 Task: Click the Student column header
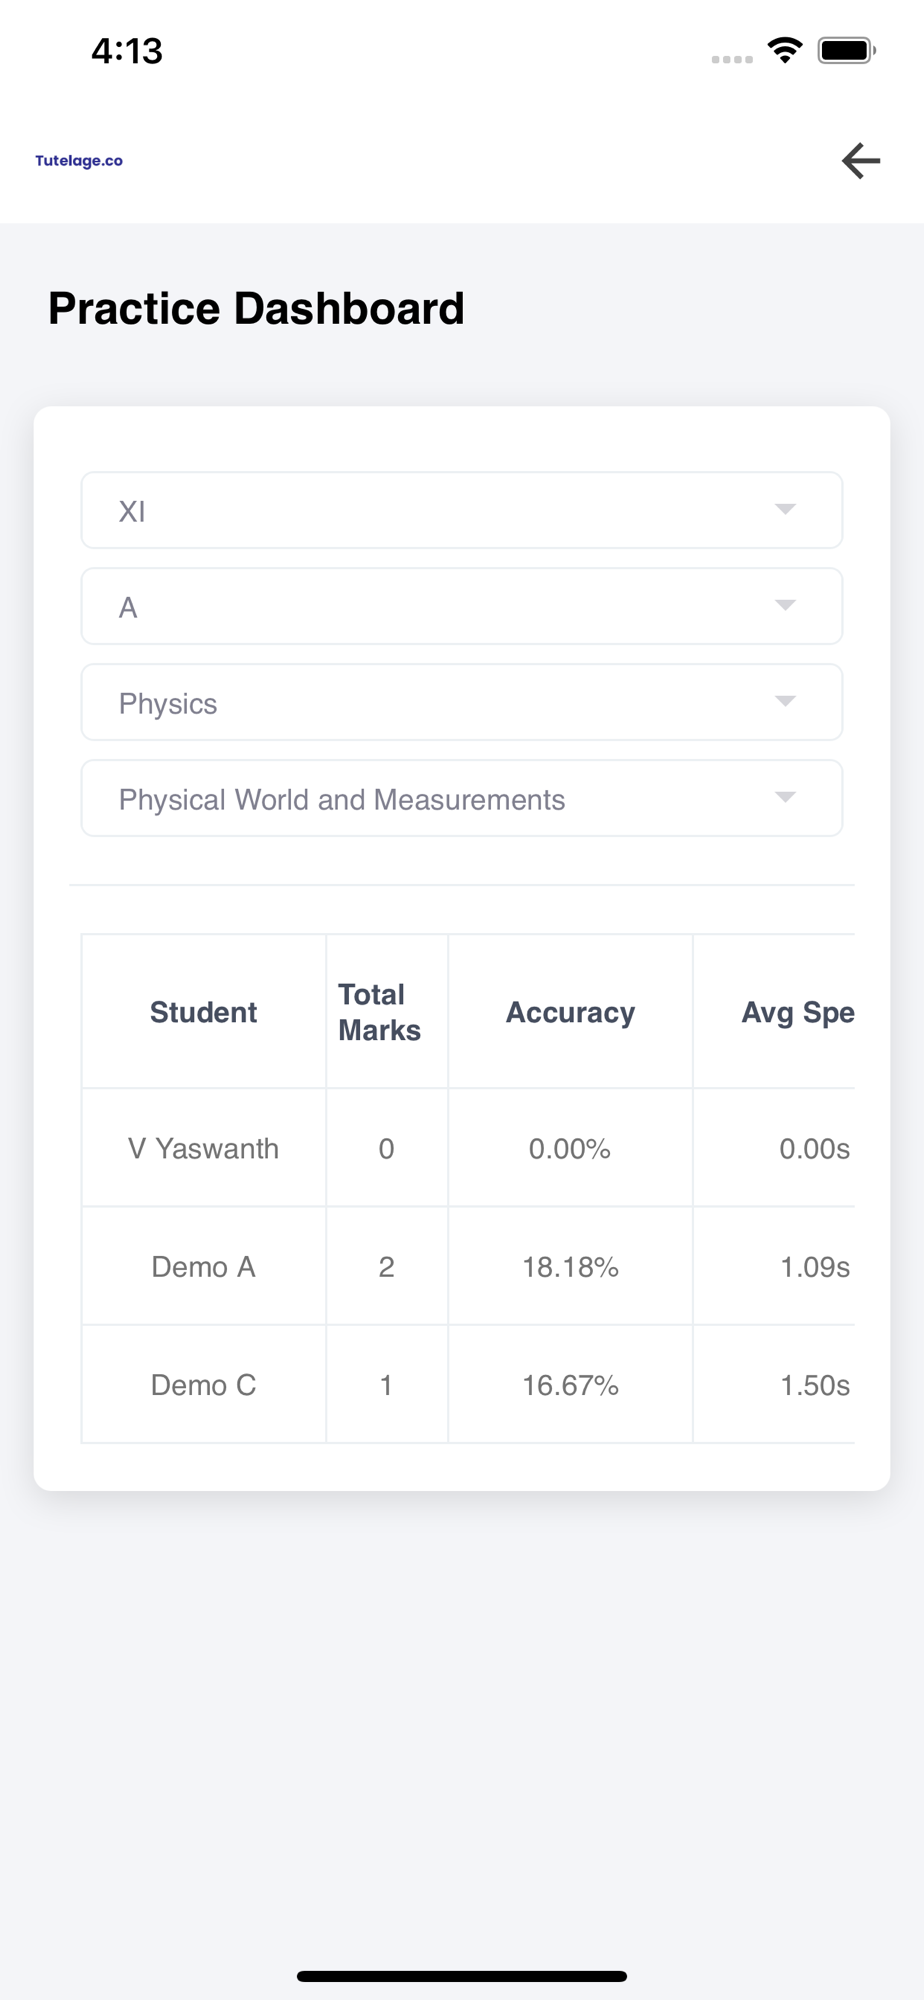pyautogui.click(x=204, y=1012)
